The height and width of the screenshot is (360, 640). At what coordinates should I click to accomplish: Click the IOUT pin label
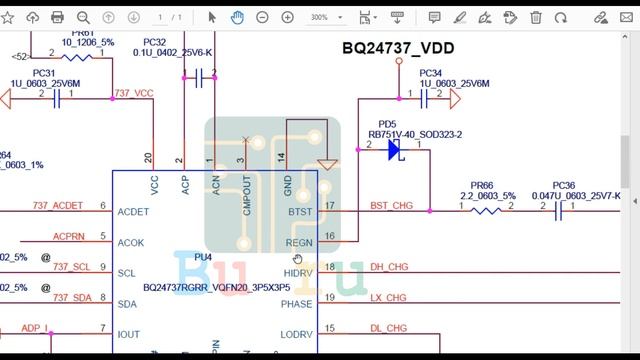[x=129, y=335]
